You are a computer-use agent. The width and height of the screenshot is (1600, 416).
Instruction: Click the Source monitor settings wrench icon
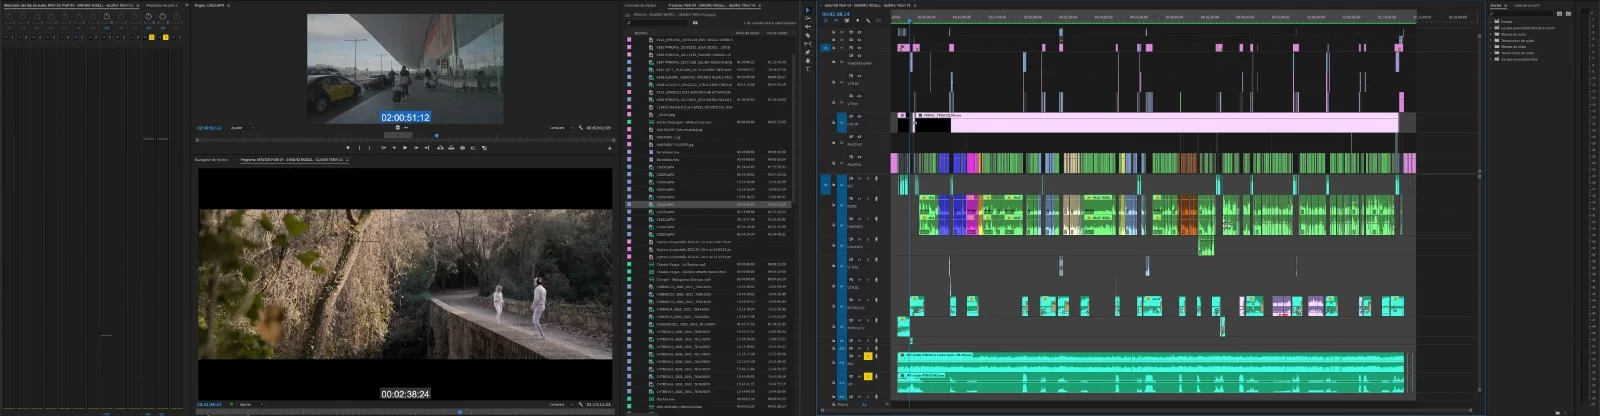pos(581,128)
